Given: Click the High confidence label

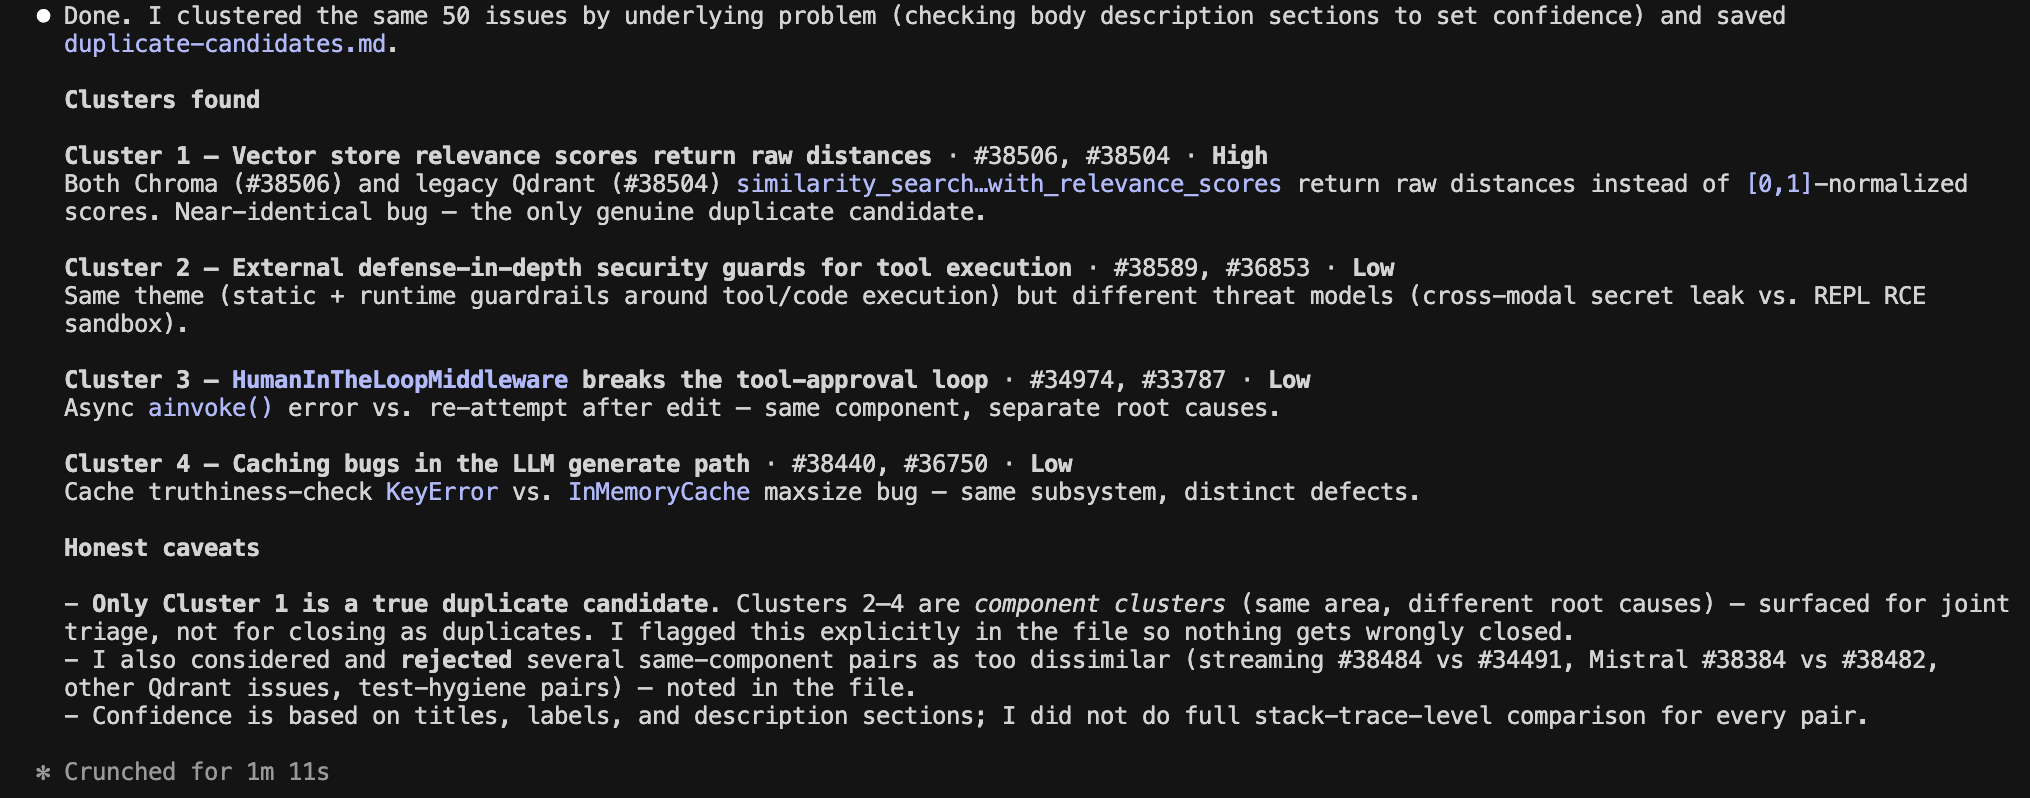Looking at the screenshot, I should click(x=1239, y=156).
